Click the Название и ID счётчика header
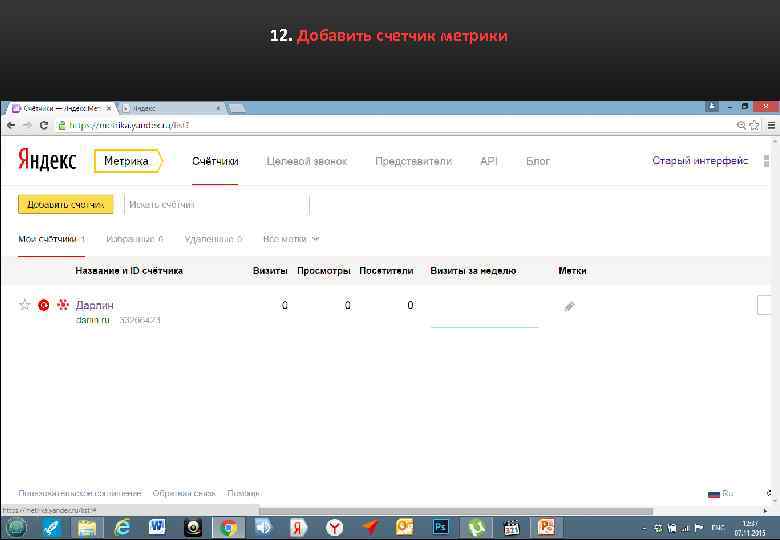780x540 pixels. (x=129, y=271)
